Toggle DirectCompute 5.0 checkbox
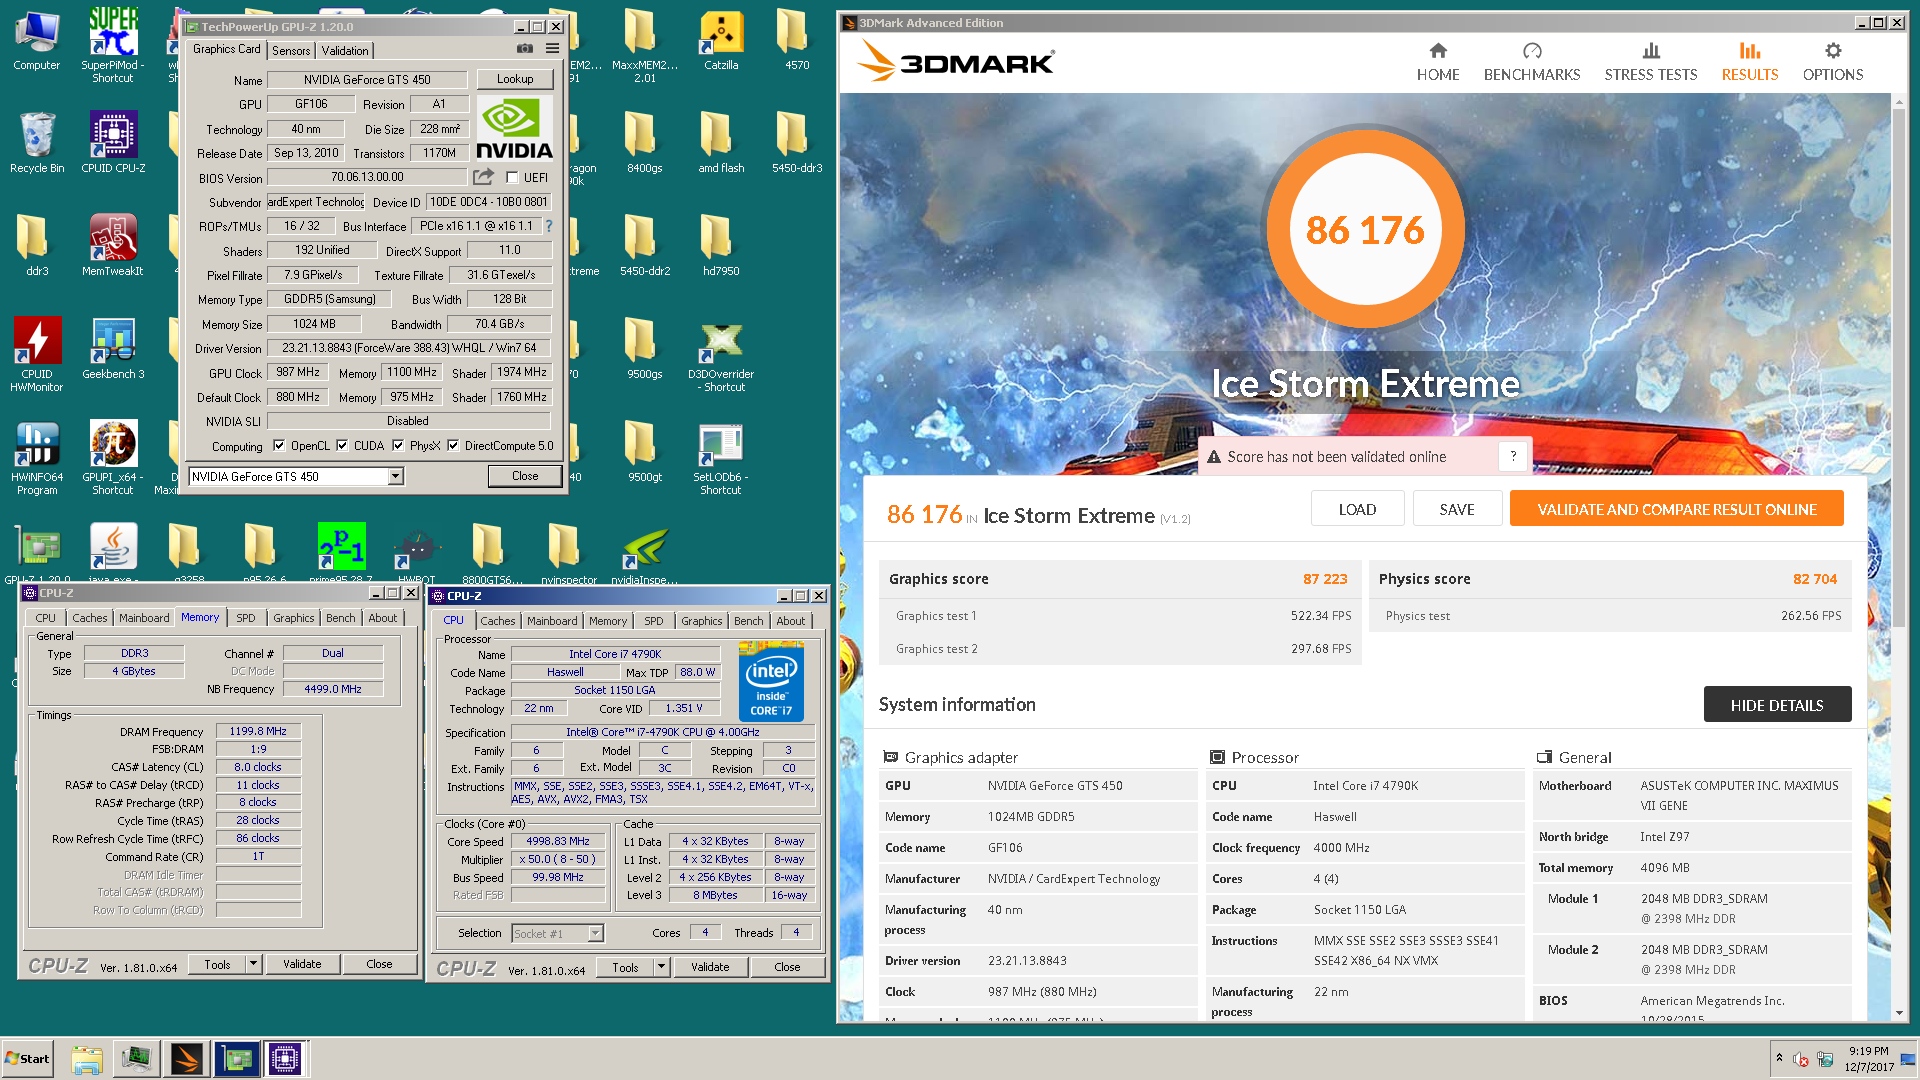The width and height of the screenshot is (1920, 1080). pyautogui.click(x=453, y=445)
